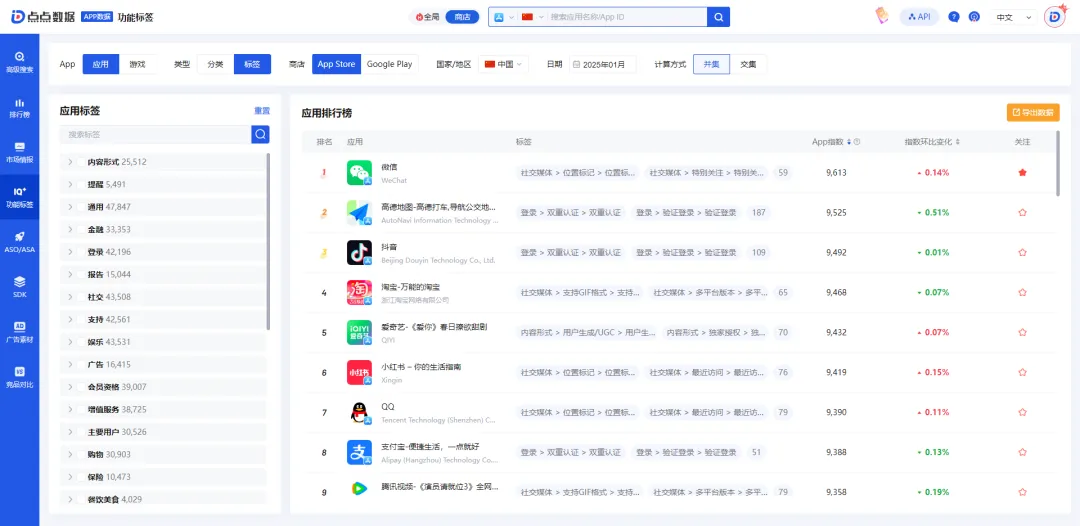Expand the 保险 tag group
The image size is (1080, 526).
[70, 477]
